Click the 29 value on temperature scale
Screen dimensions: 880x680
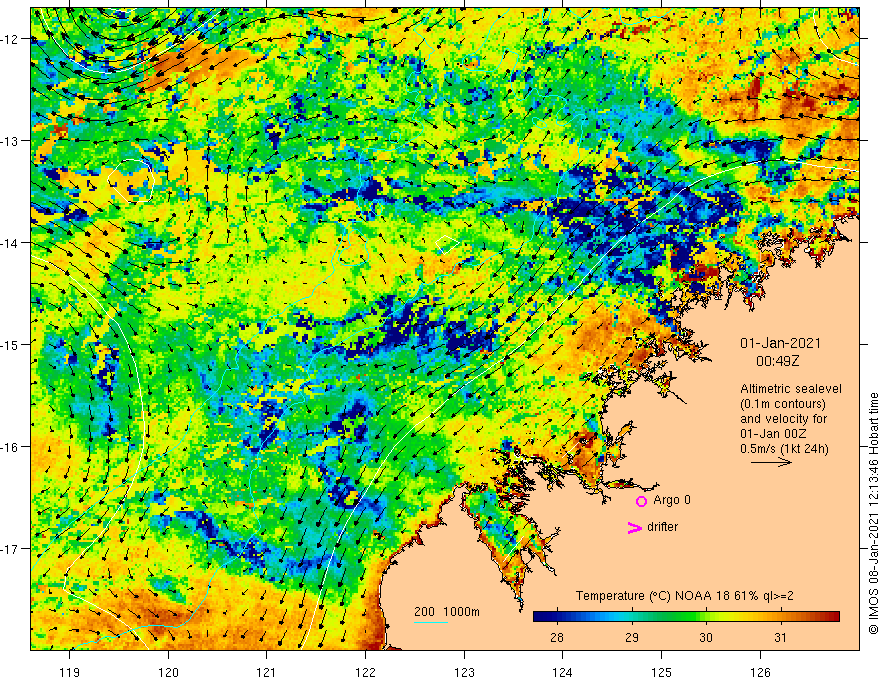click(632, 637)
